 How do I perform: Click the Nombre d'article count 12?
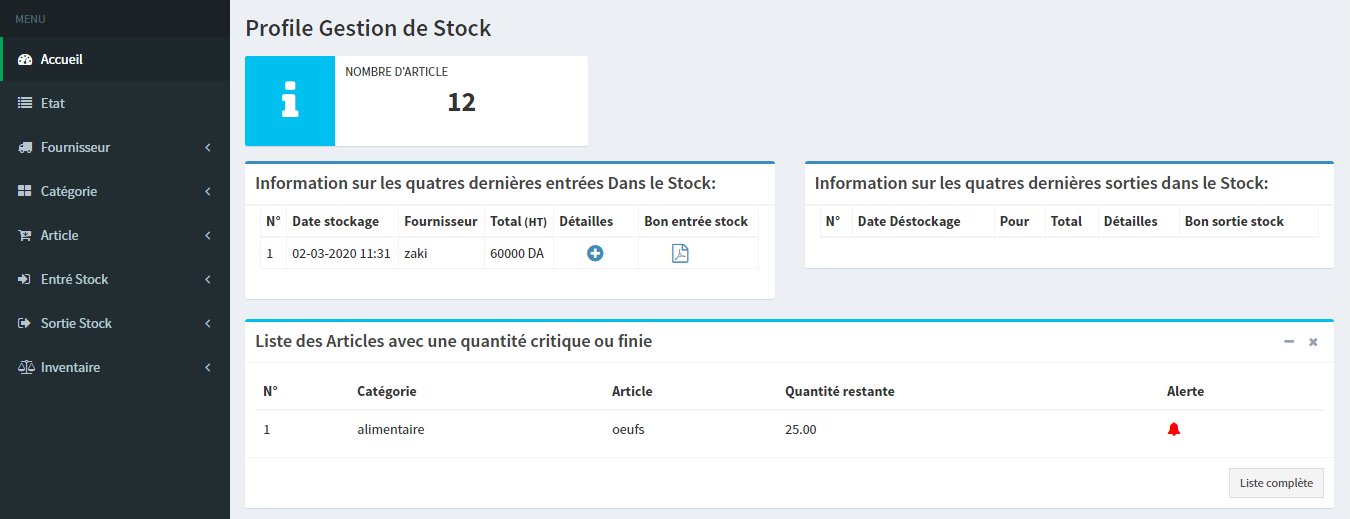coord(461,102)
